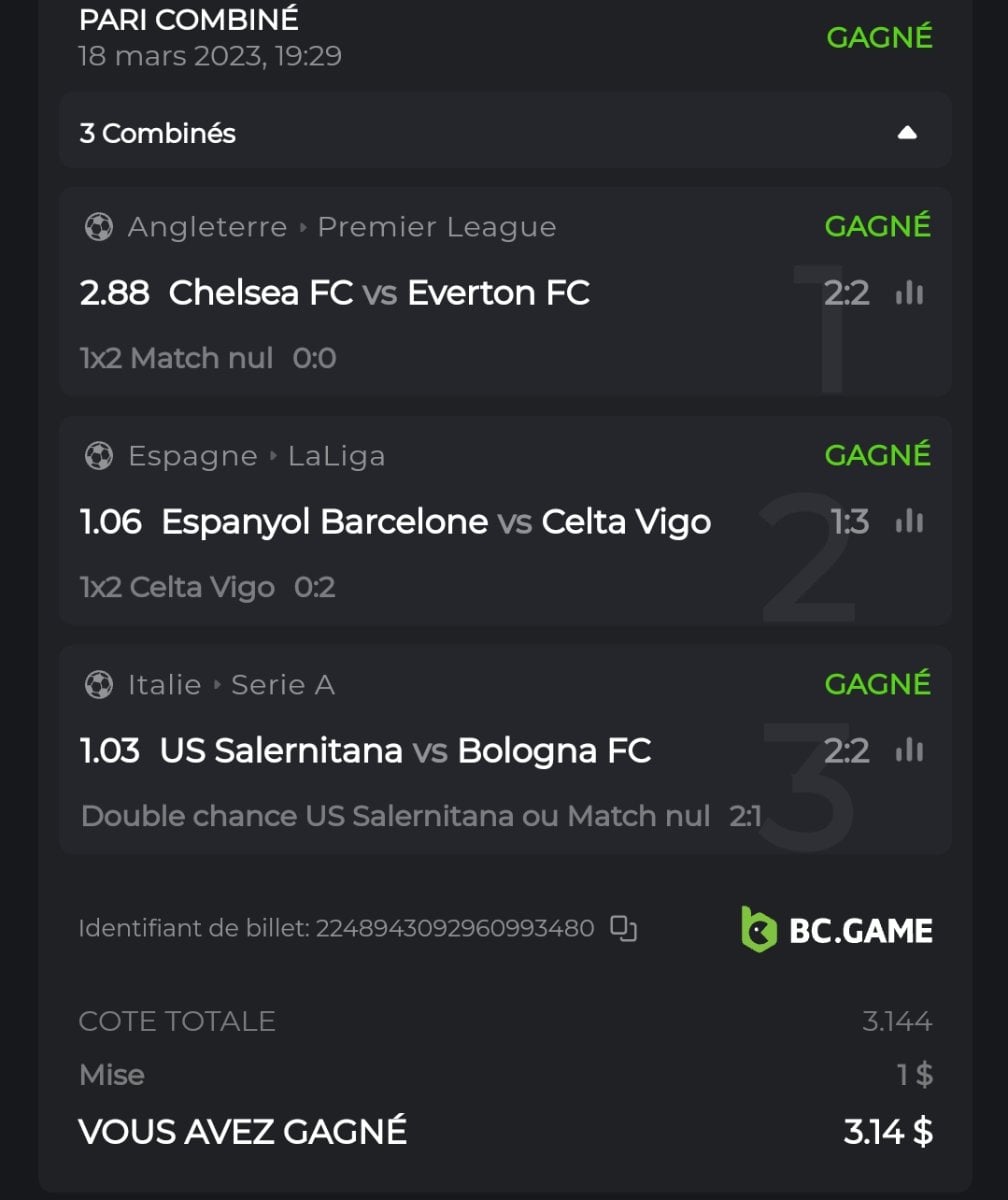Open Premier League competition link
Viewport: 1008px width, 1200px height.
436,227
